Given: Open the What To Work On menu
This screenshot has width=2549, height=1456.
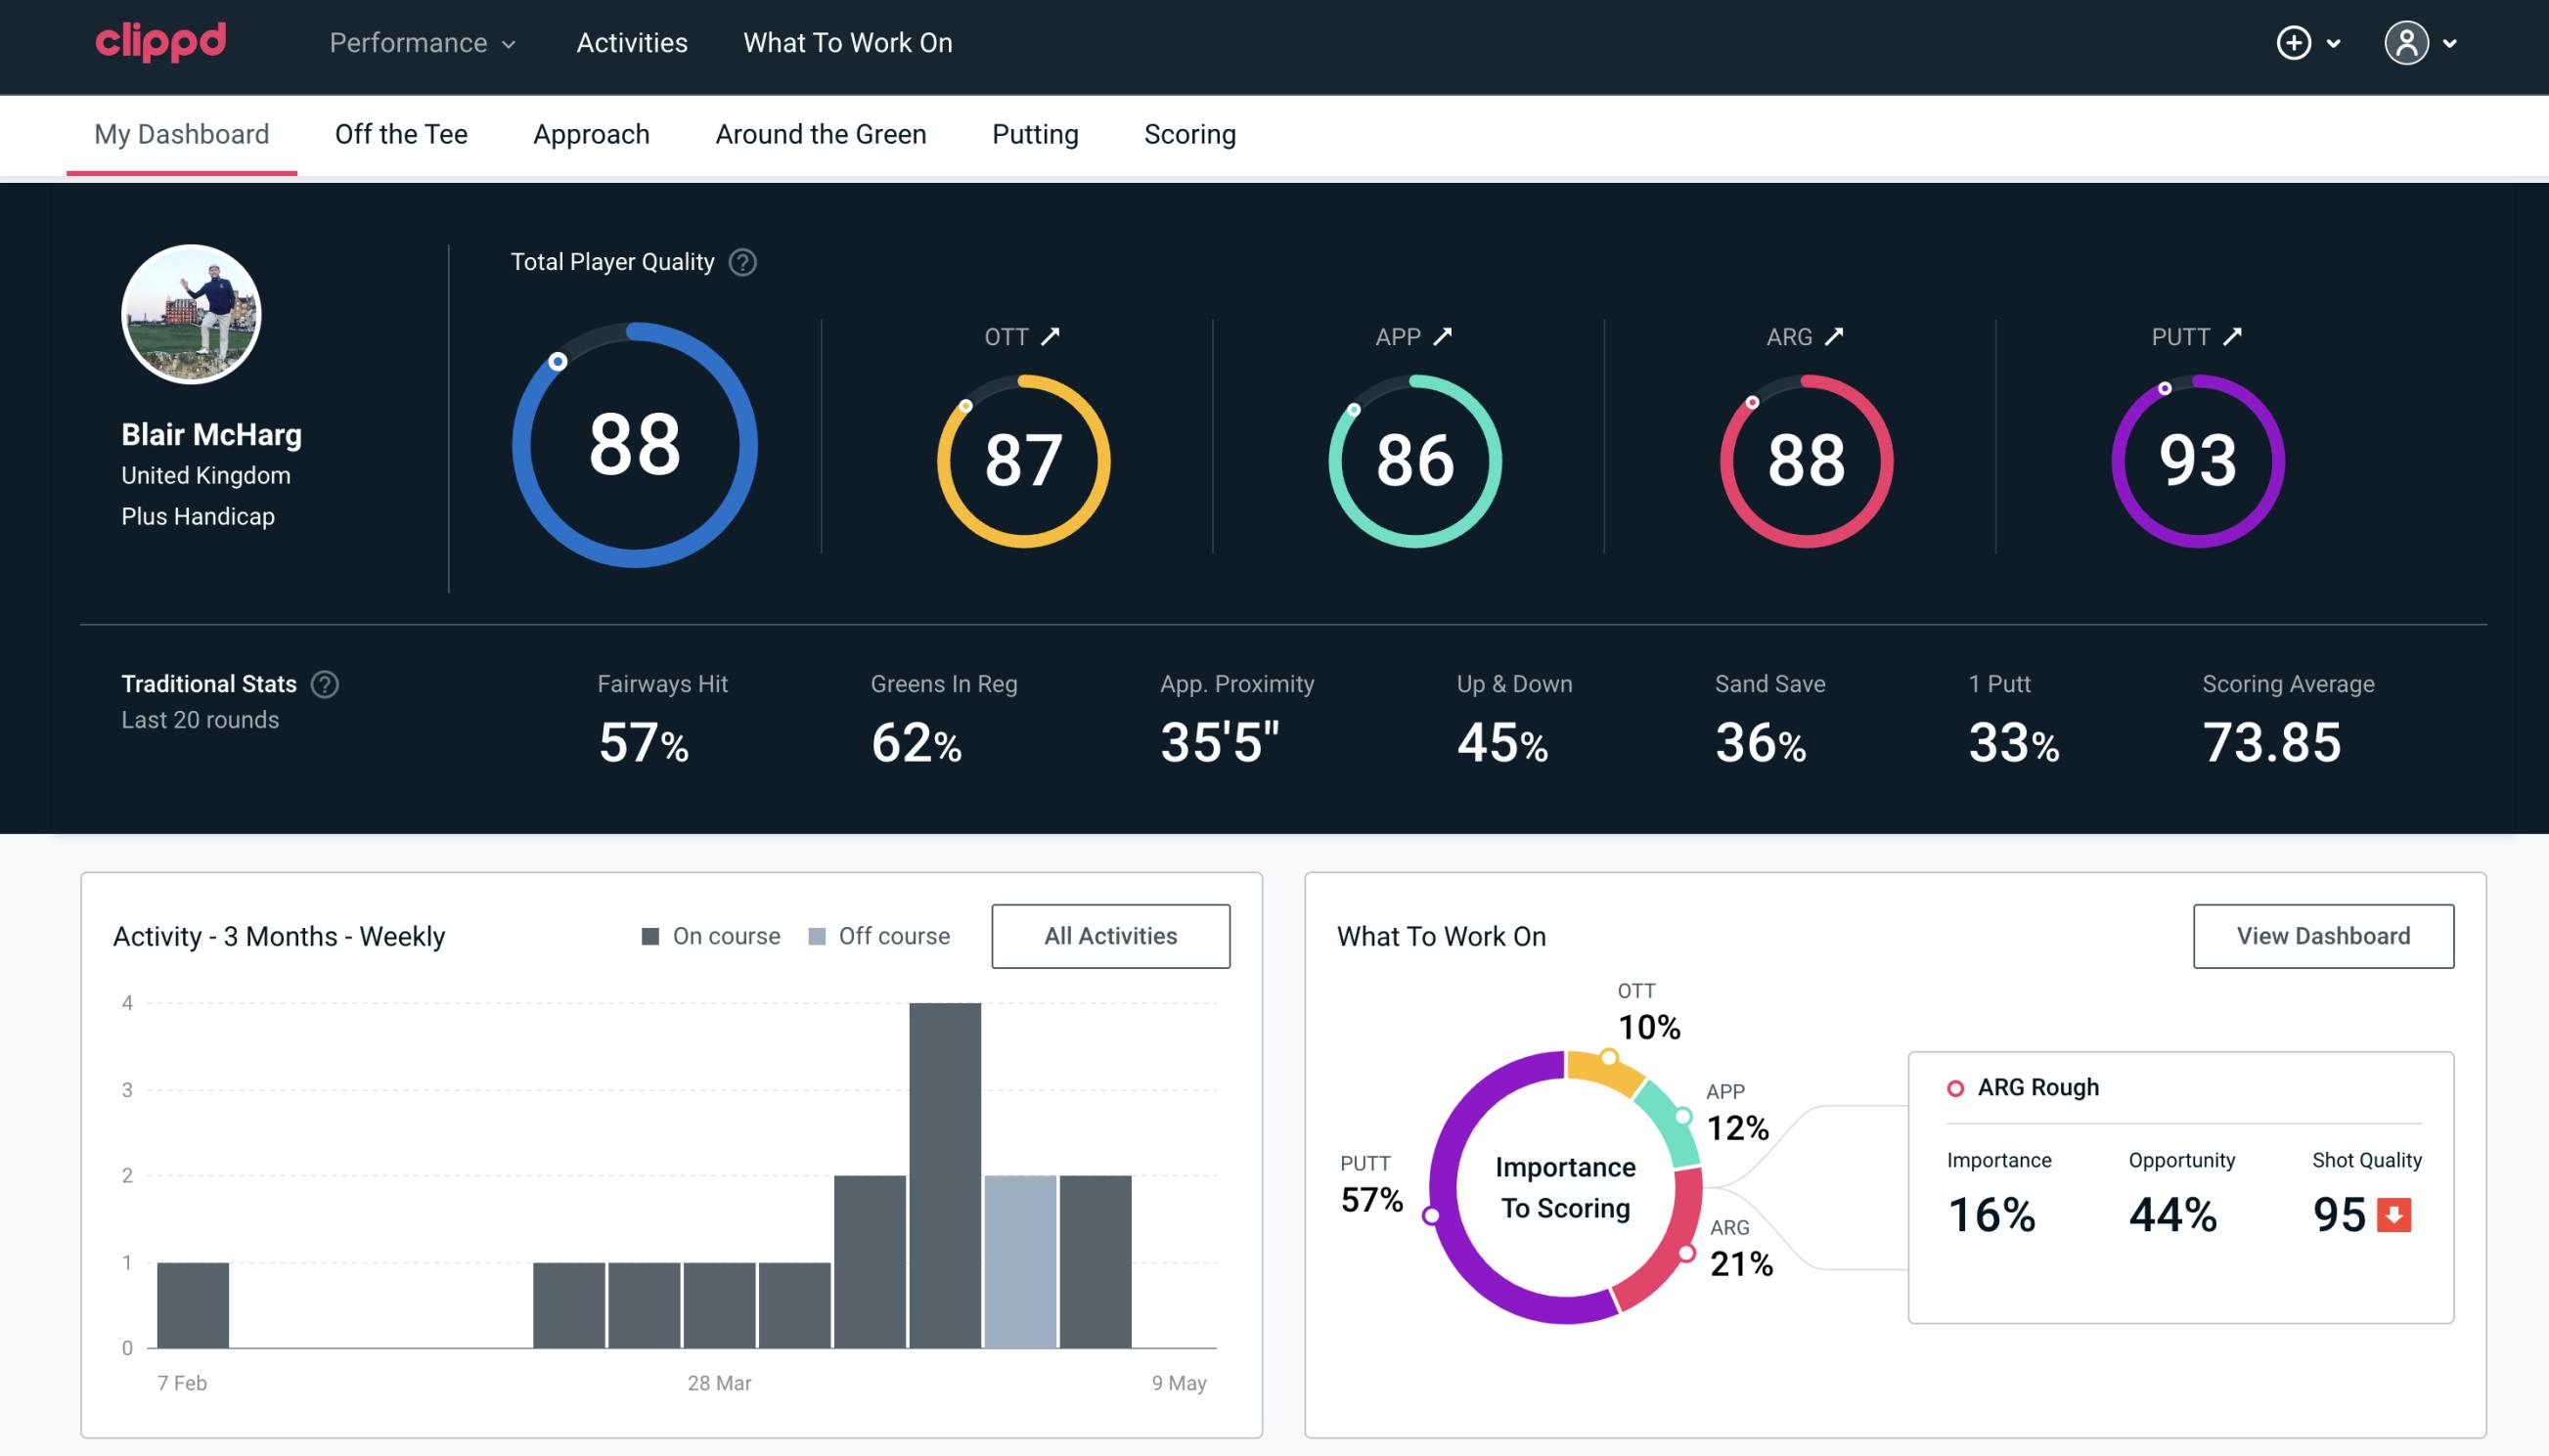Looking at the screenshot, I should 845,44.
